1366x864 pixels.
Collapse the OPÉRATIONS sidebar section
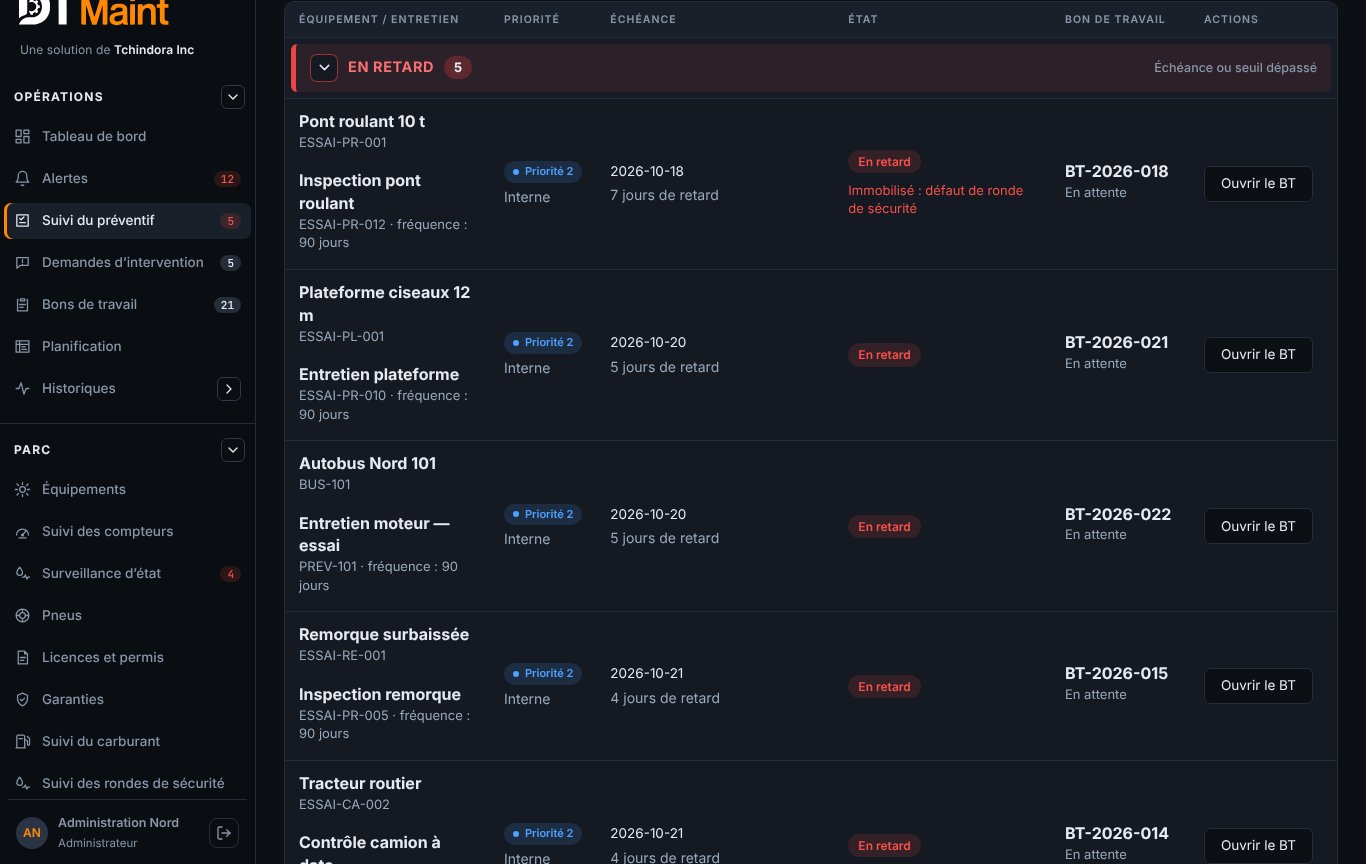(232, 97)
